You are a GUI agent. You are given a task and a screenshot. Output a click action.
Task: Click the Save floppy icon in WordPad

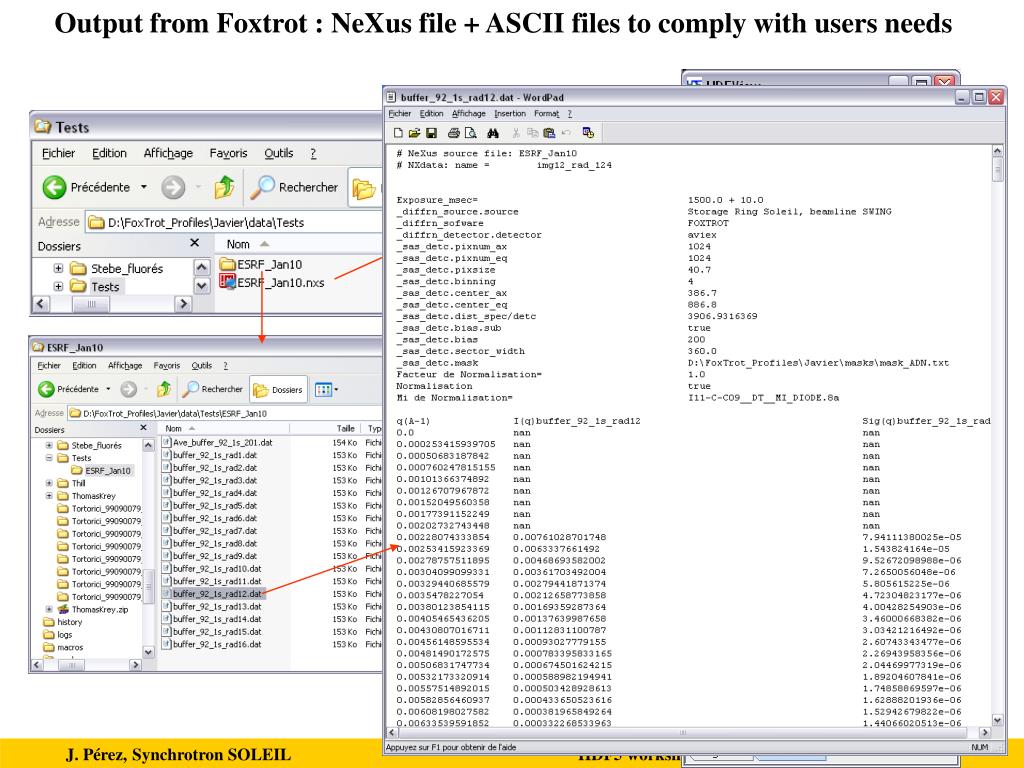(x=431, y=133)
